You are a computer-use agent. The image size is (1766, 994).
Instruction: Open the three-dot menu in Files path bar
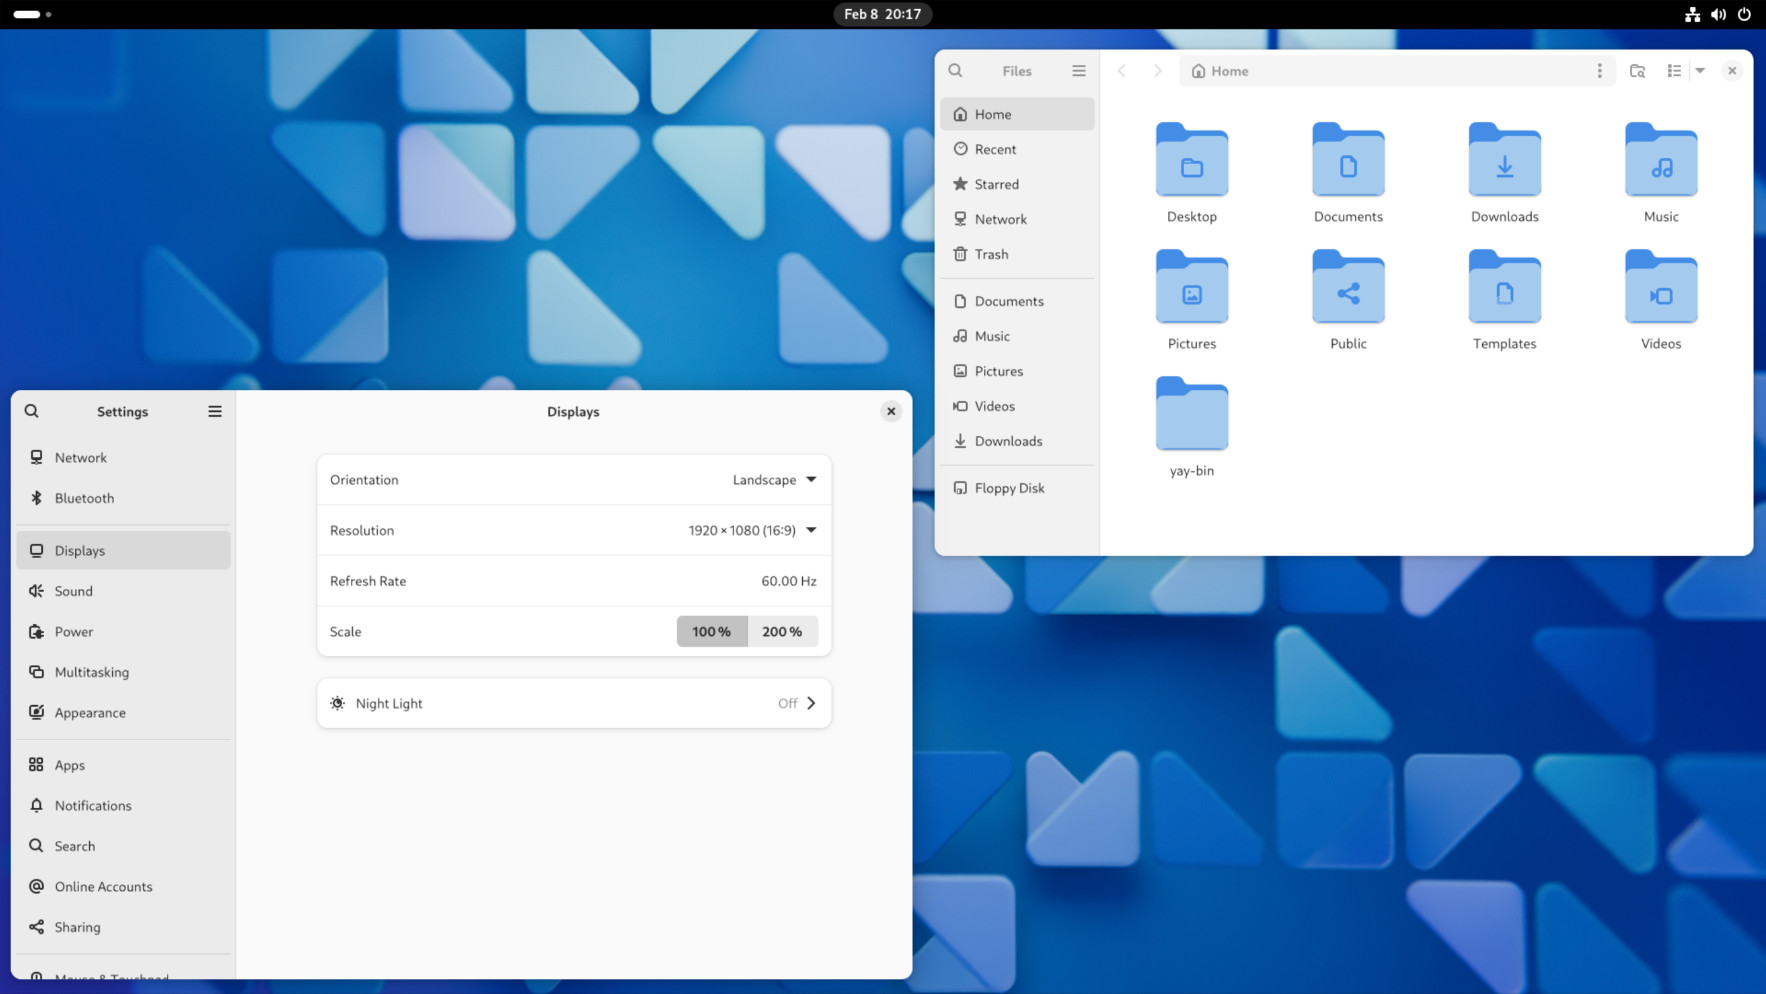[x=1599, y=71]
